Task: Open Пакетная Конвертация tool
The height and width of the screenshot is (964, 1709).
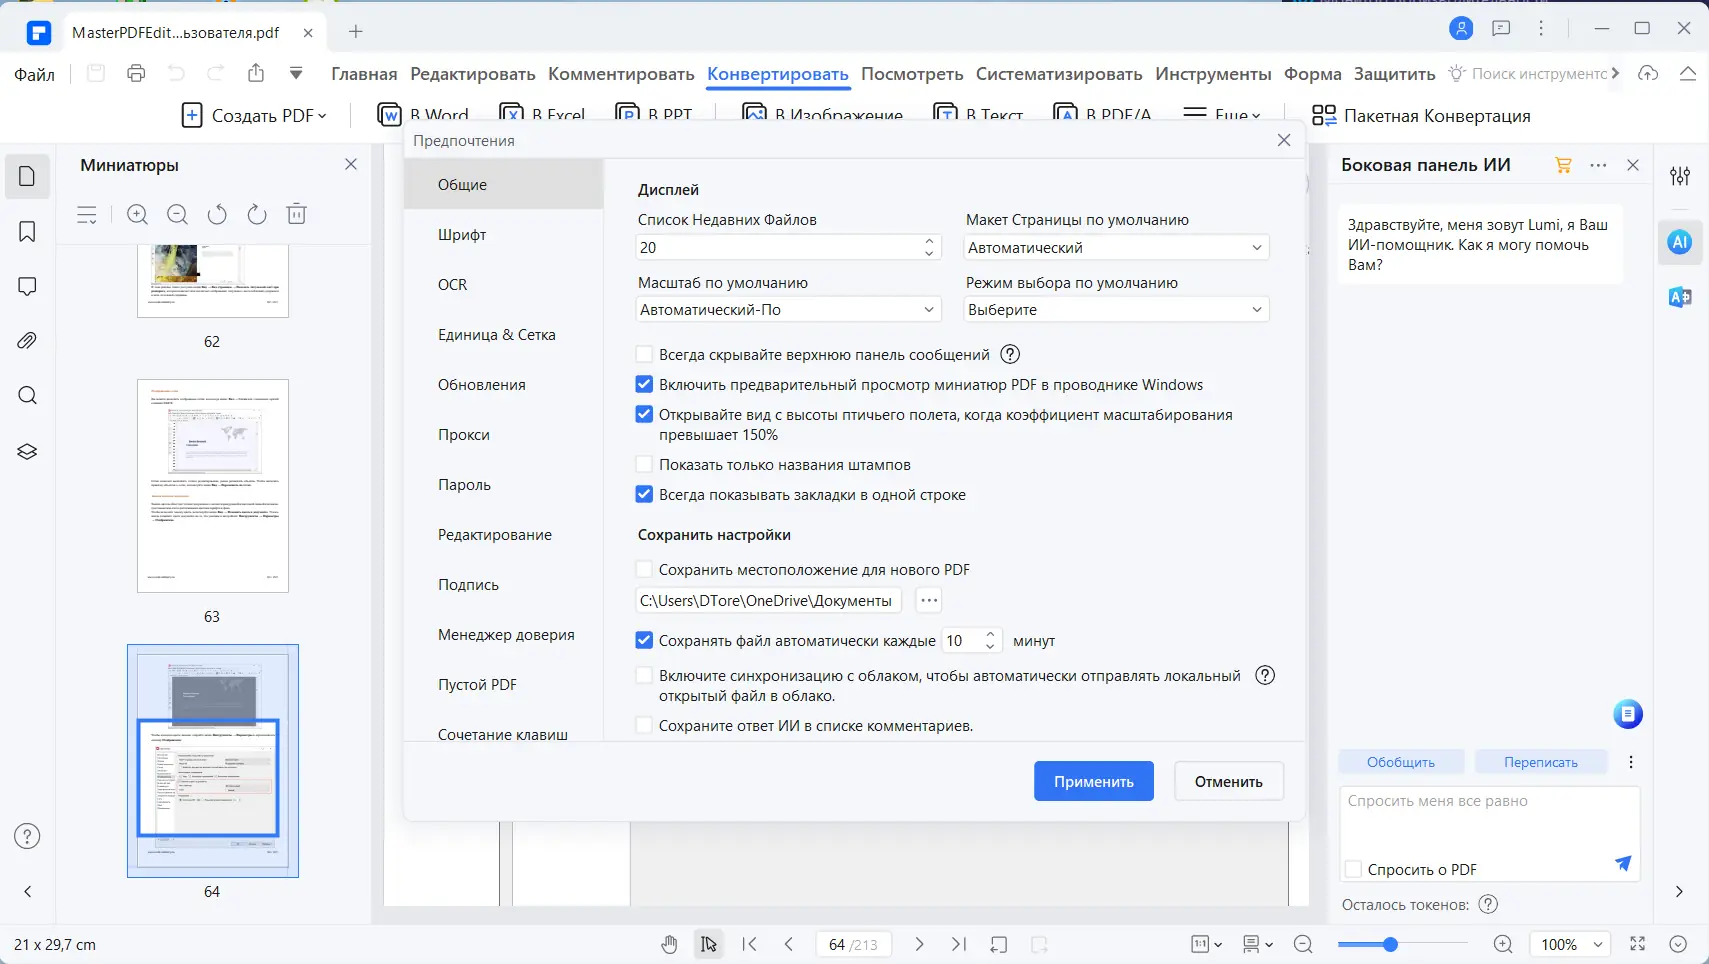Action: pos(1421,116)
